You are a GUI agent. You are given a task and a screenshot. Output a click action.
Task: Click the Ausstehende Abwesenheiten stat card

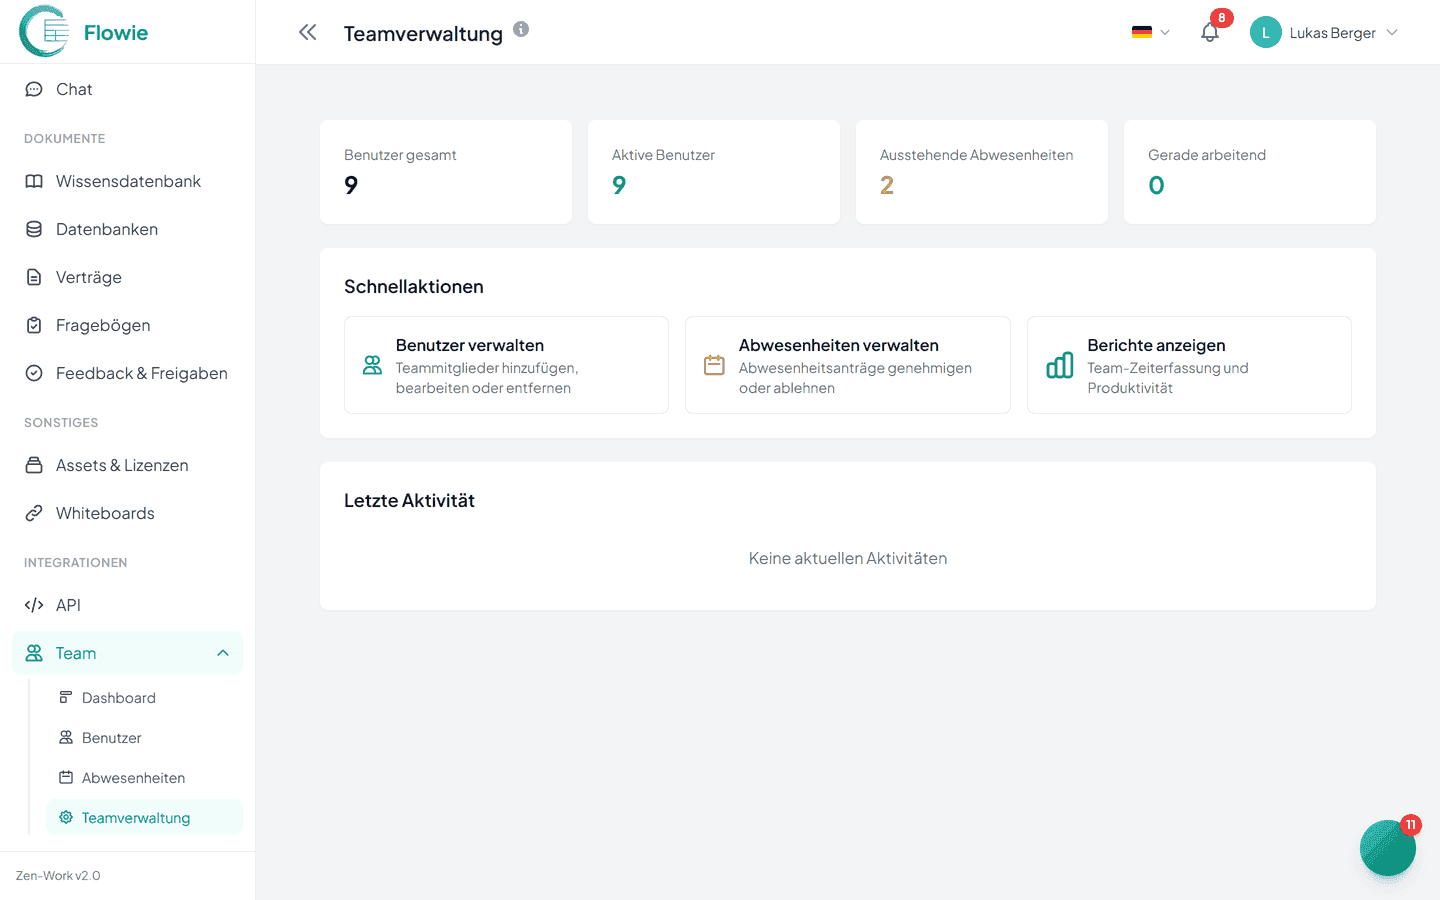click(x=982, y=172)
